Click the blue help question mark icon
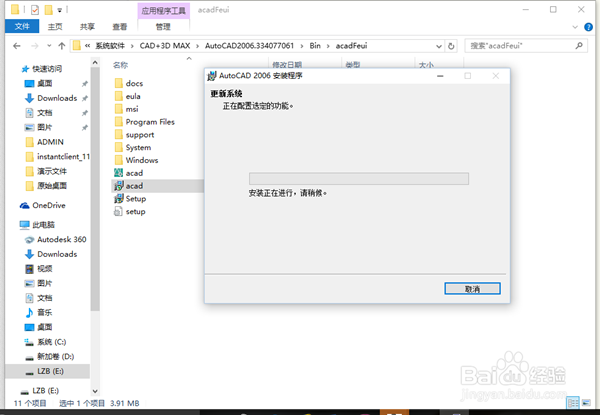The width and height of the screenshot is (600, 415). (588, 27)
